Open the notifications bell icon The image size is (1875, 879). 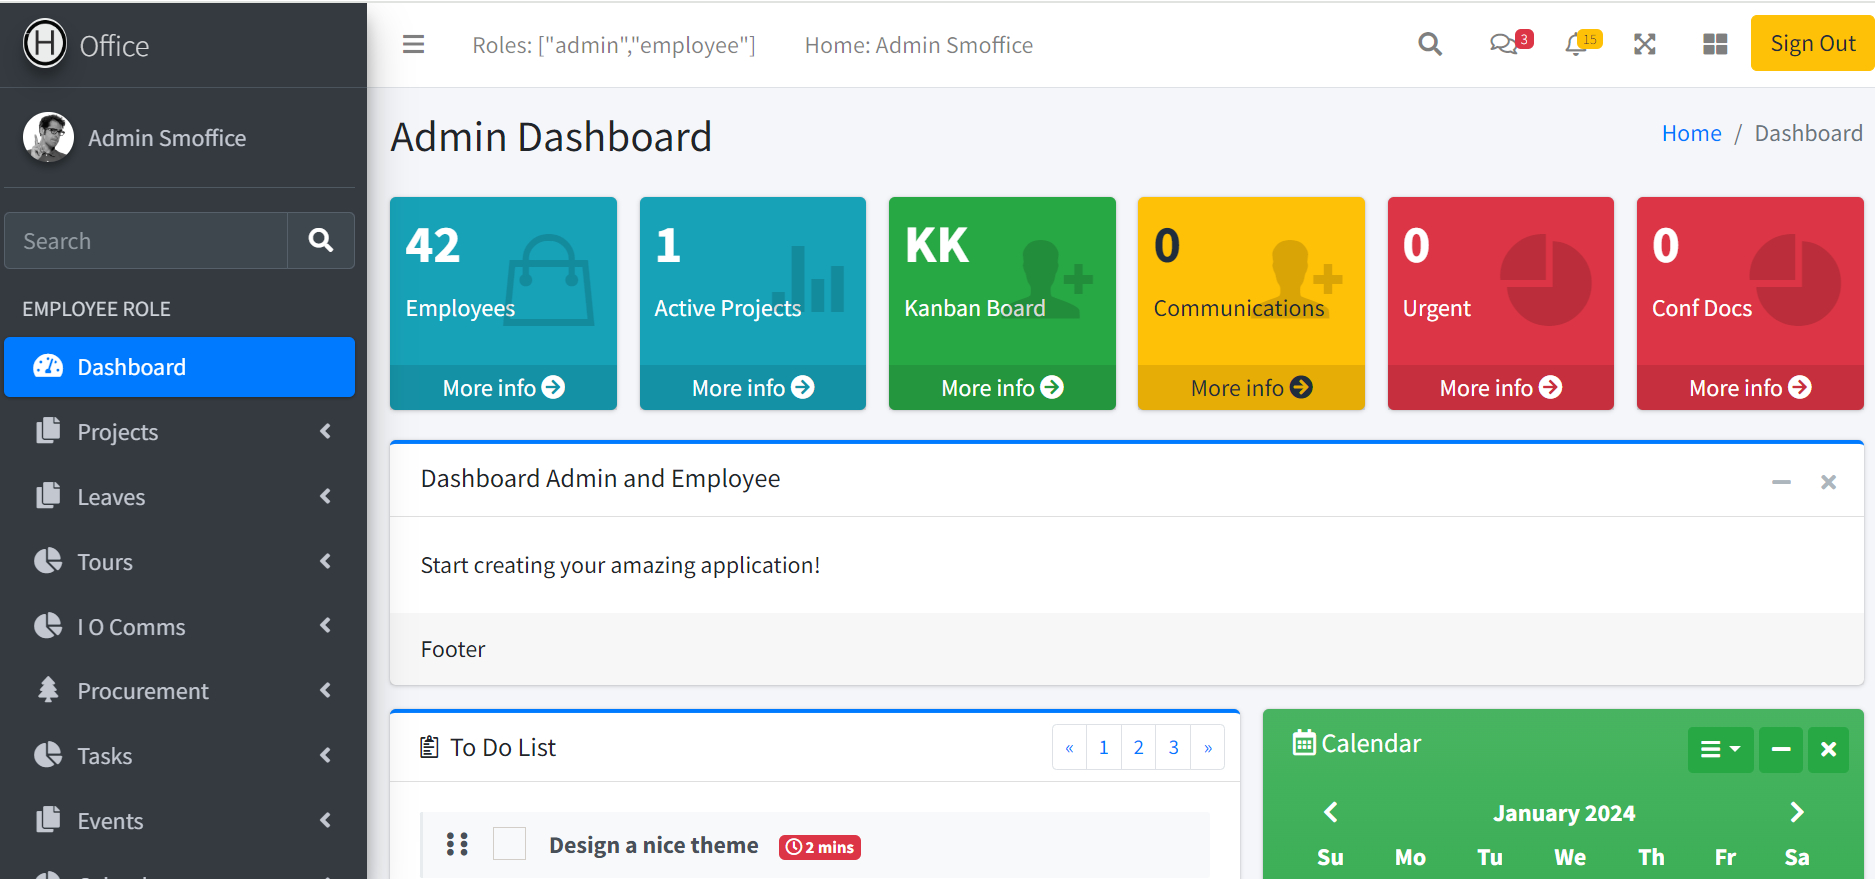[1577, 45]
